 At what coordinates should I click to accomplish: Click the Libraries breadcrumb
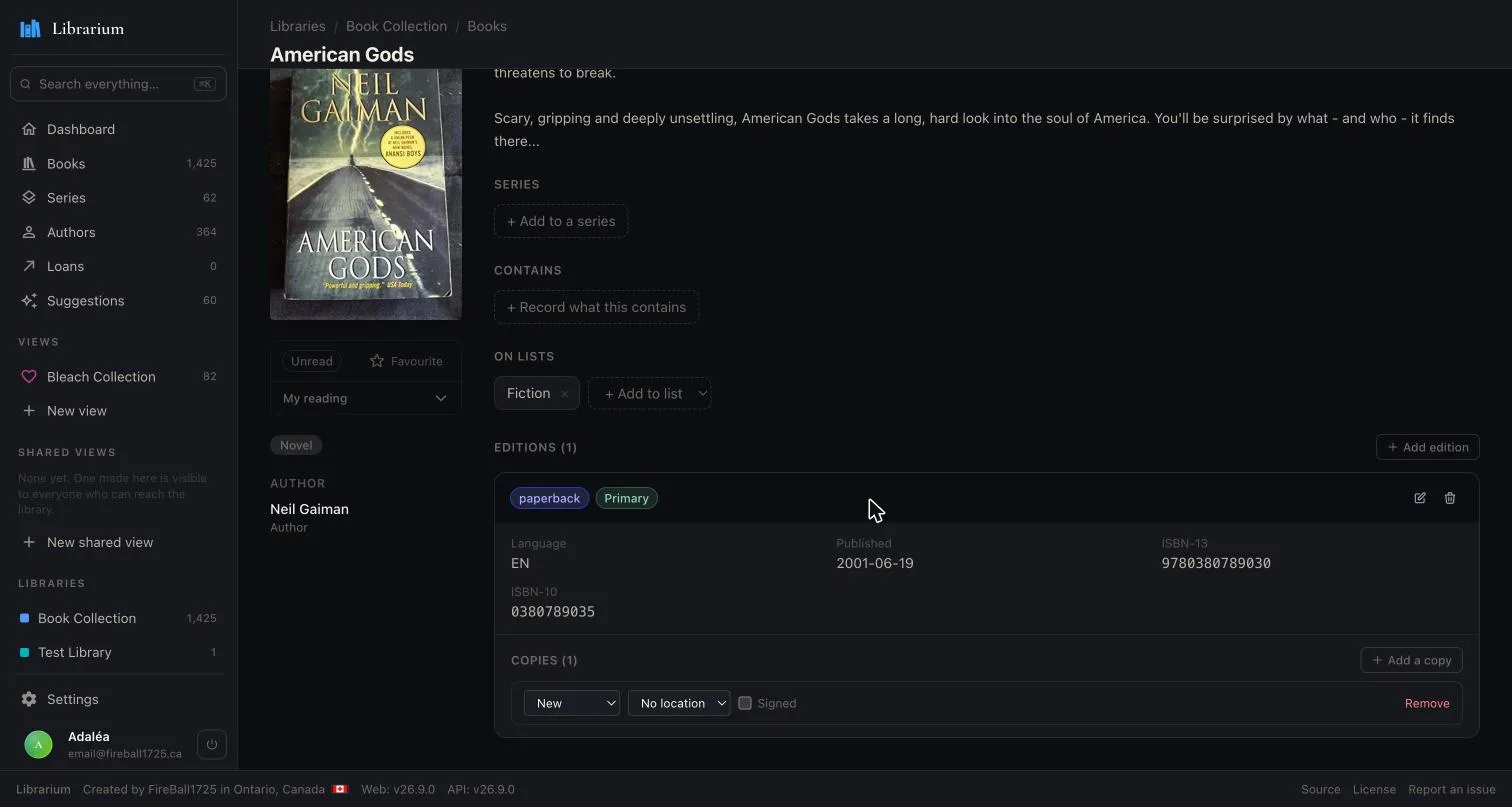(297, 26)
